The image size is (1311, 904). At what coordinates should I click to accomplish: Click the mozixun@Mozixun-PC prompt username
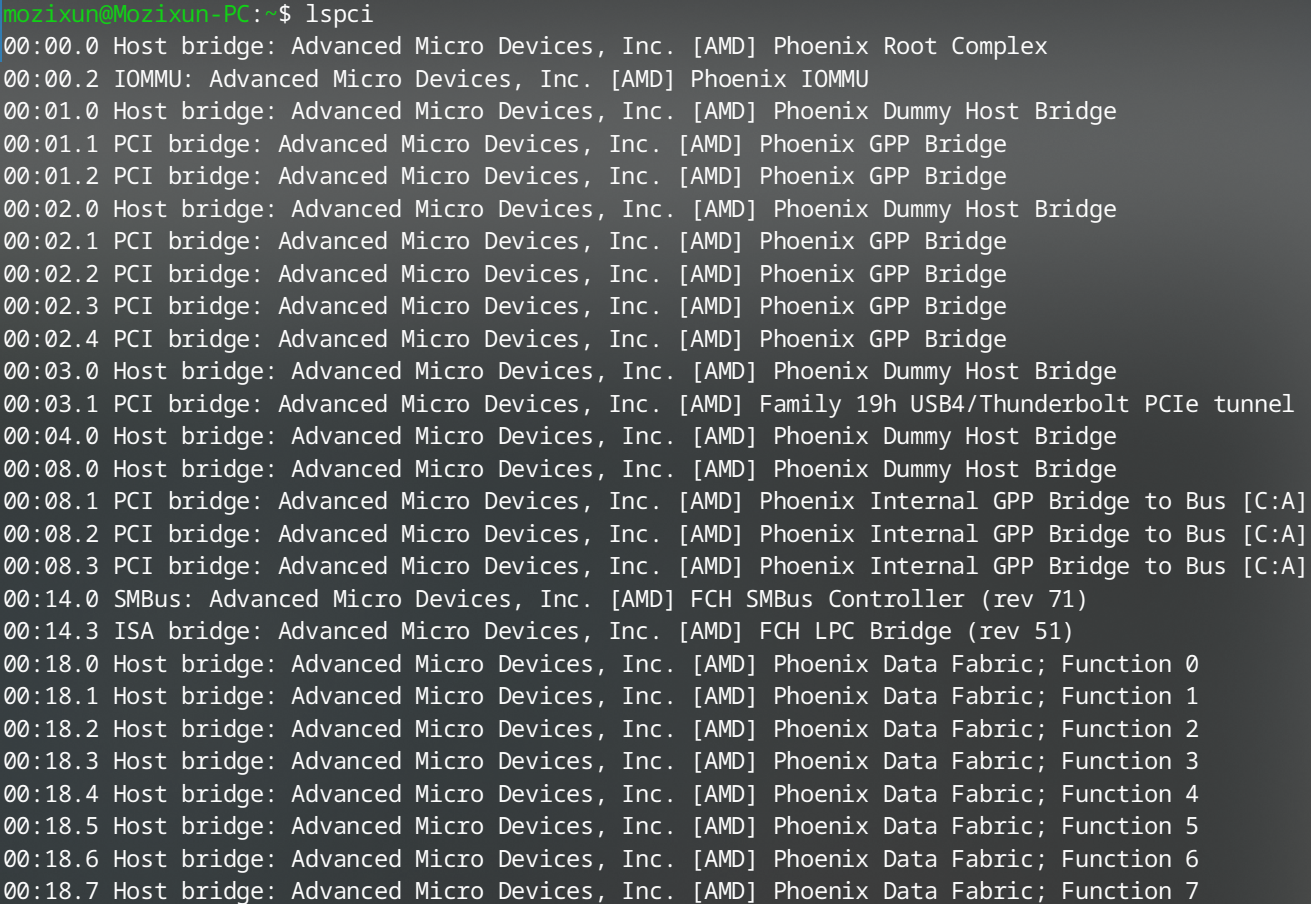[x=126, y=14]
